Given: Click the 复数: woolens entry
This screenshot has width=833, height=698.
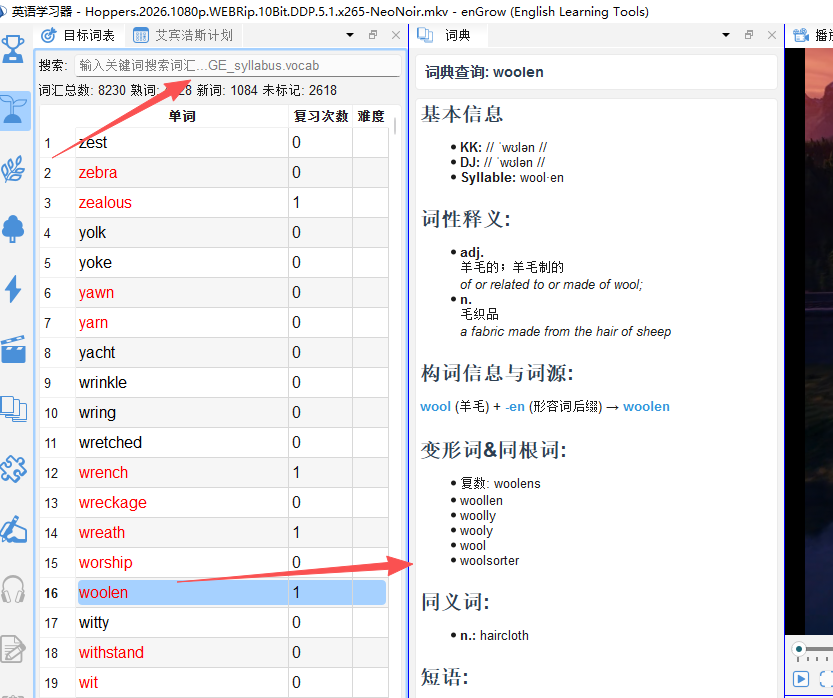Looking at the screenshot, I should coord(500,484).
